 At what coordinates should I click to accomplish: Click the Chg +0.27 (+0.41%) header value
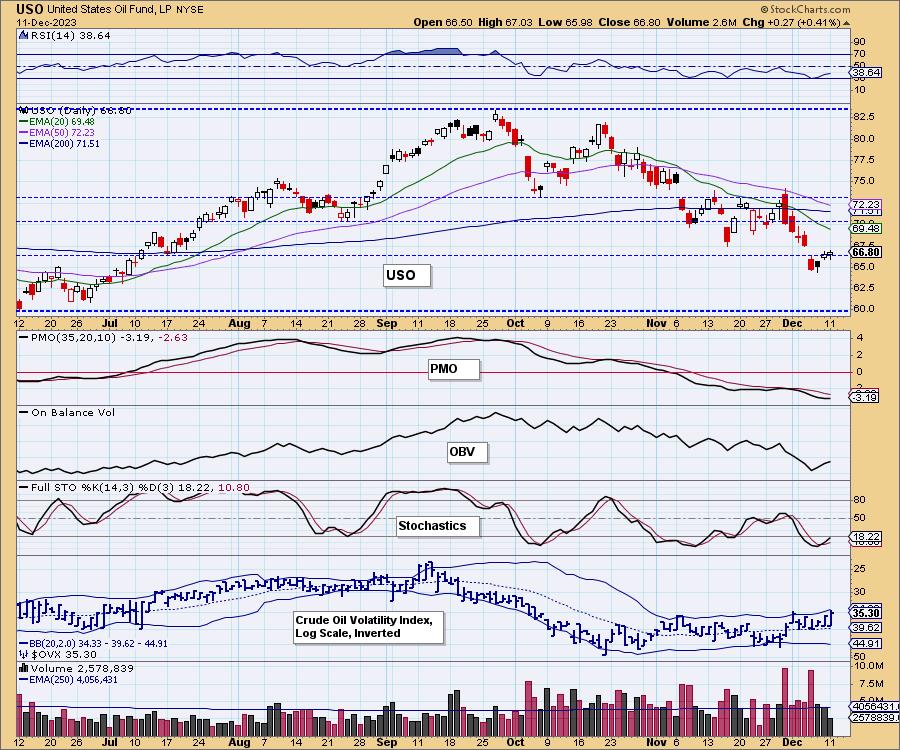pos(791,22)
